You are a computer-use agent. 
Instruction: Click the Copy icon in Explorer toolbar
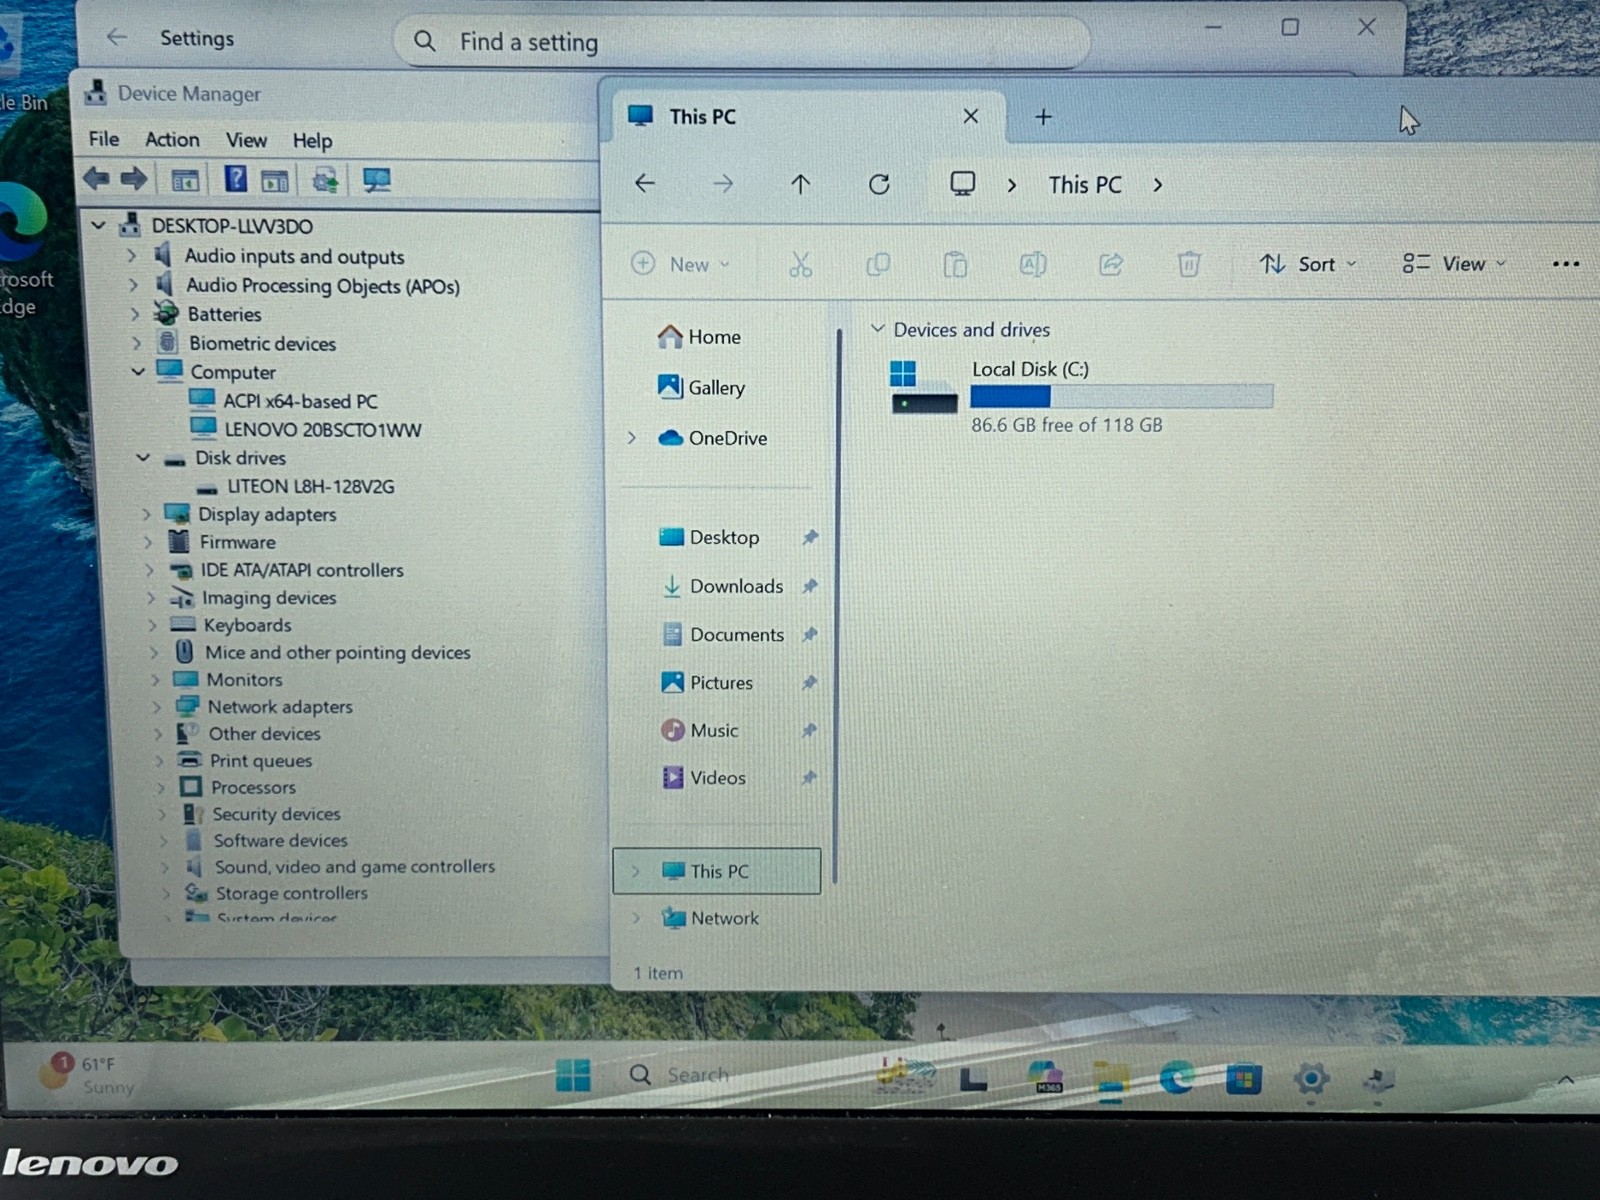878,264
